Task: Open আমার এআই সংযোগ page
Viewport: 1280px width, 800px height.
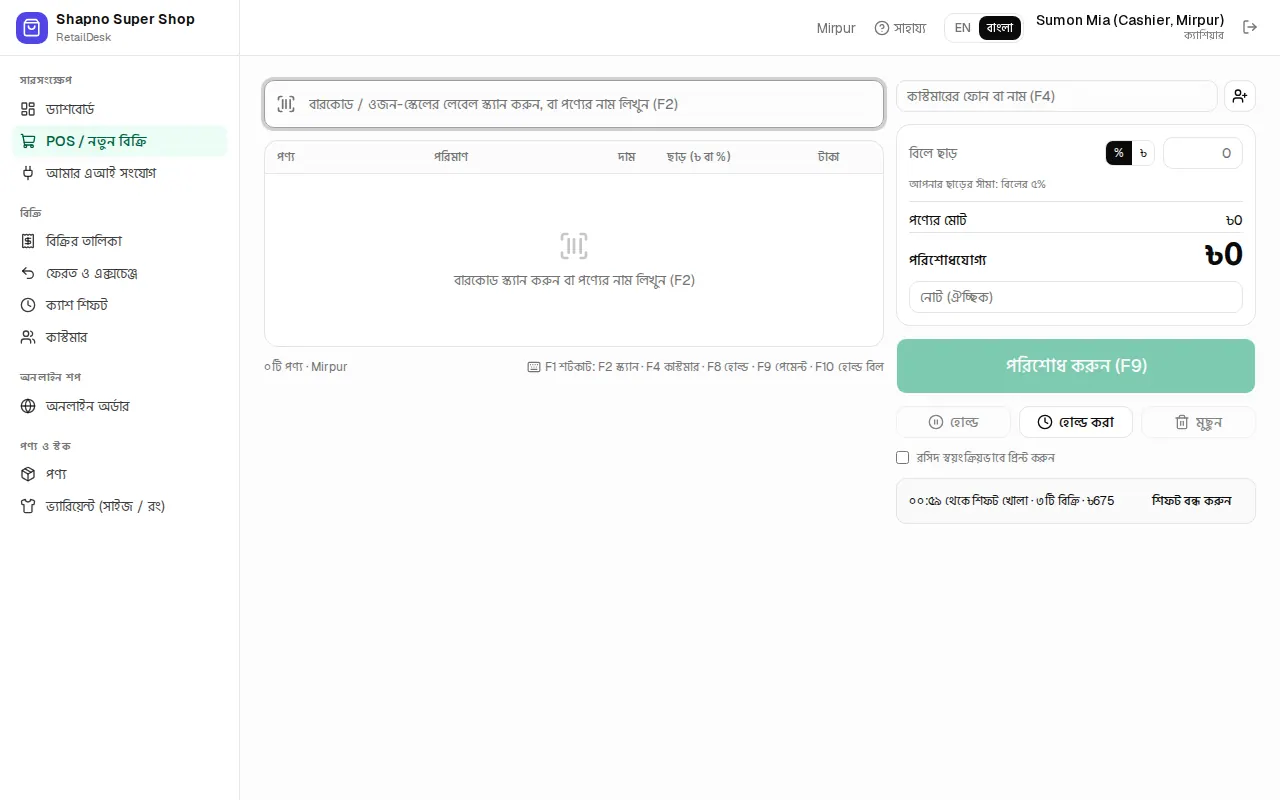Action: pyautogui.click(x=120, y=173)
